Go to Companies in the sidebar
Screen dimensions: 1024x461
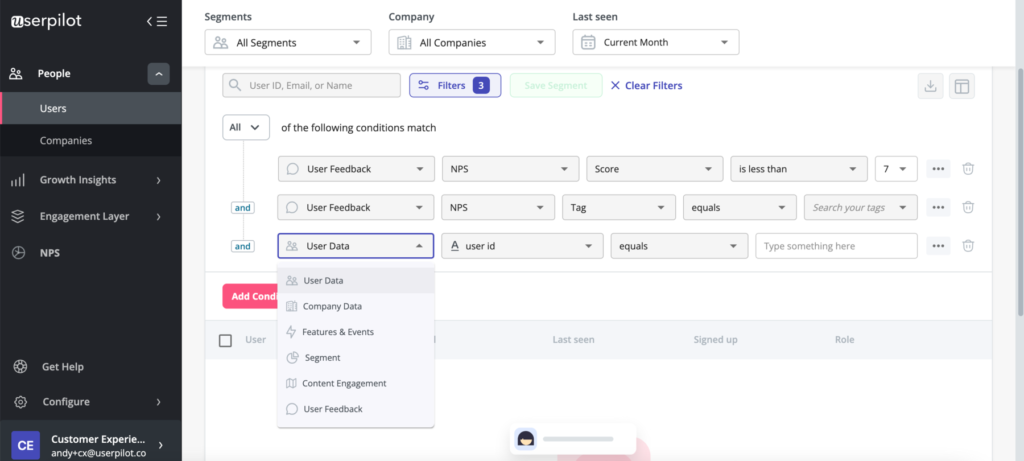66,141
